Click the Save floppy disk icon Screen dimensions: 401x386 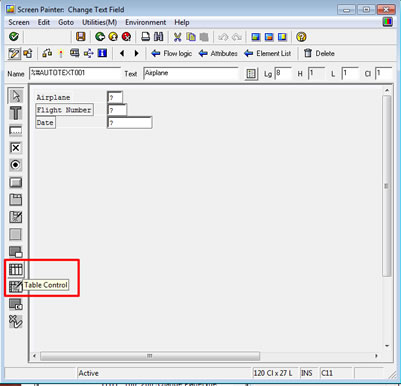pyautogui.click(x=81, y=36)
